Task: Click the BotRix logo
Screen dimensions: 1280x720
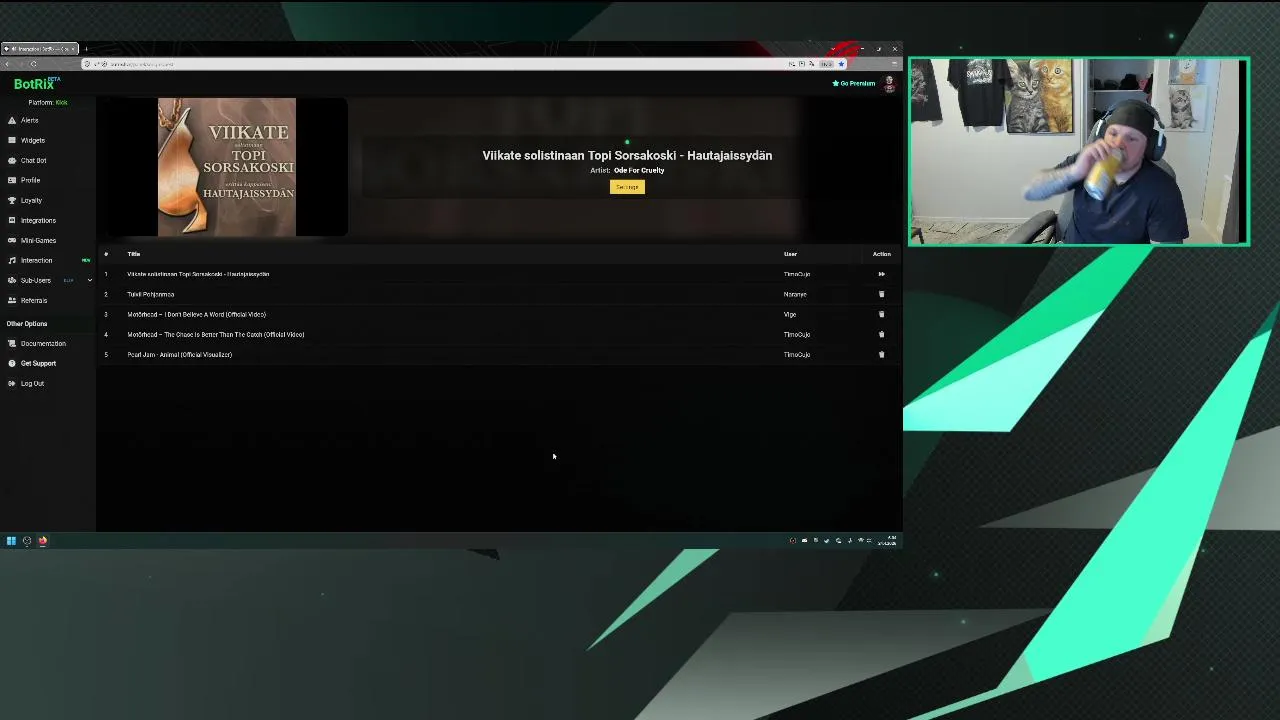Action: coord(37,84)
